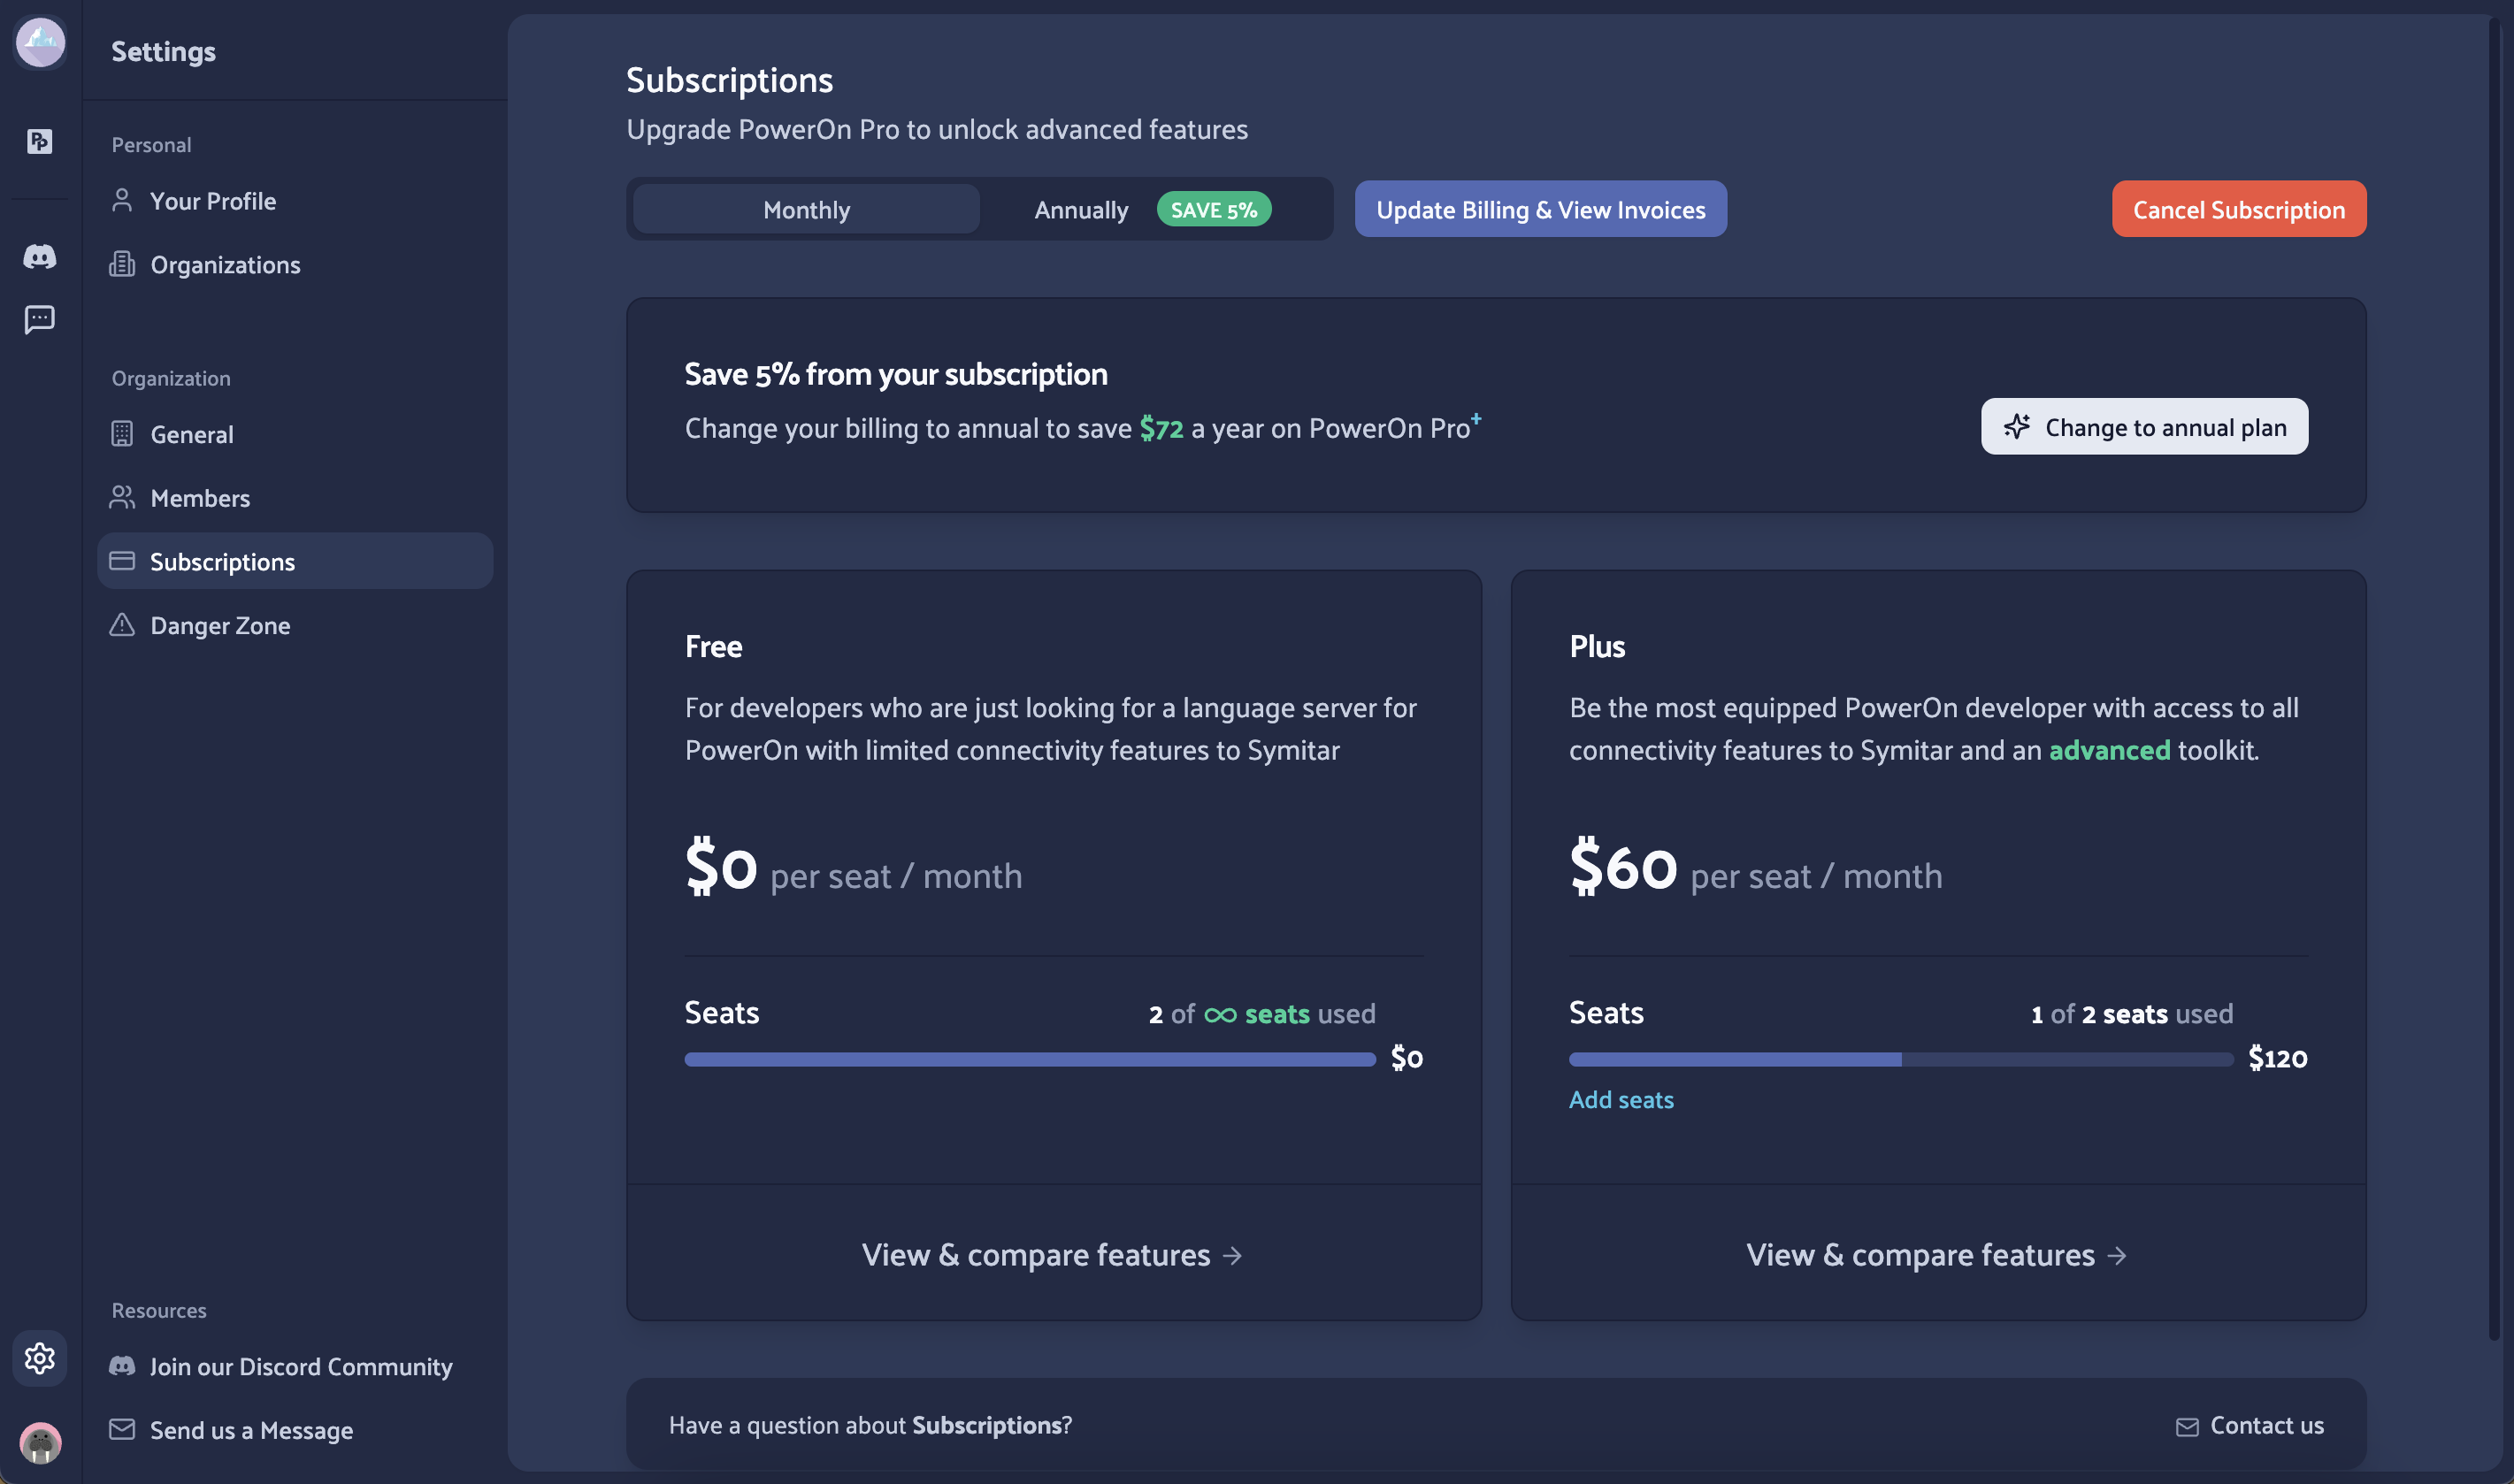Open Update Billing & View Invoices
2514x1484 pixels.
1539,209
